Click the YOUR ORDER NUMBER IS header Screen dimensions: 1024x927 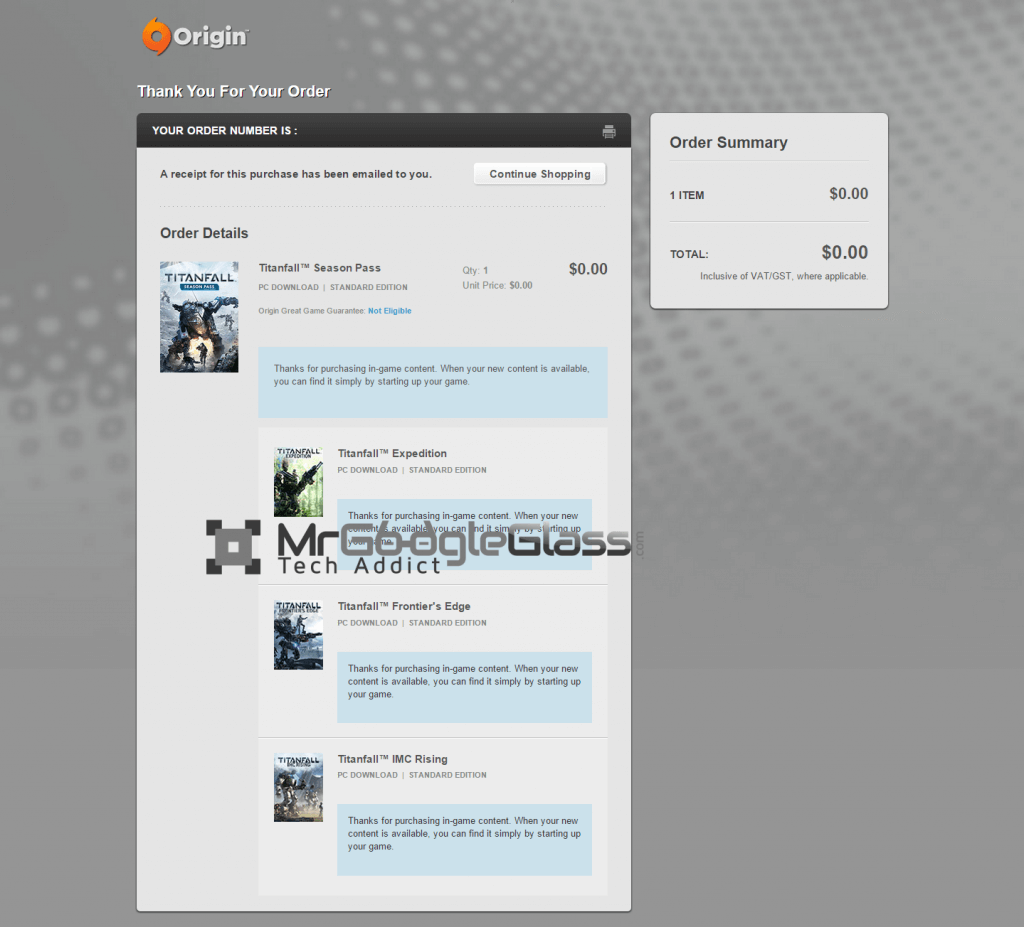click(225, 131)
